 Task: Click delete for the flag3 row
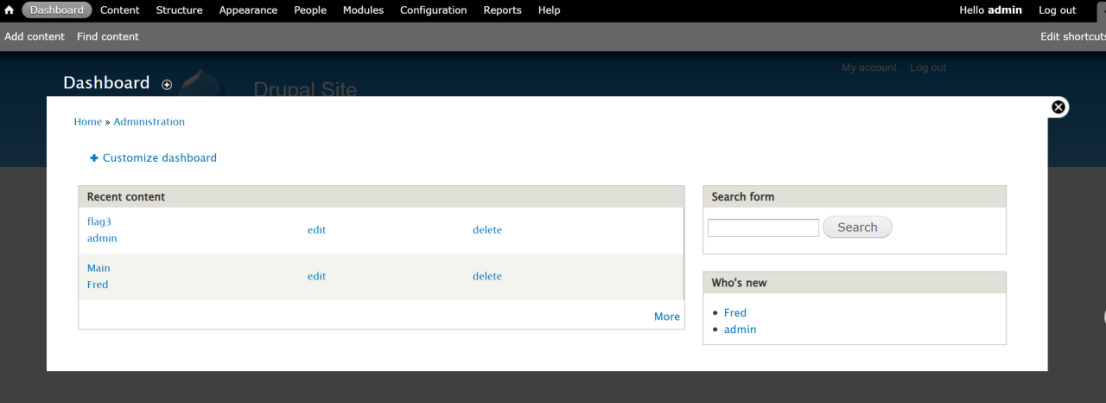487,230
